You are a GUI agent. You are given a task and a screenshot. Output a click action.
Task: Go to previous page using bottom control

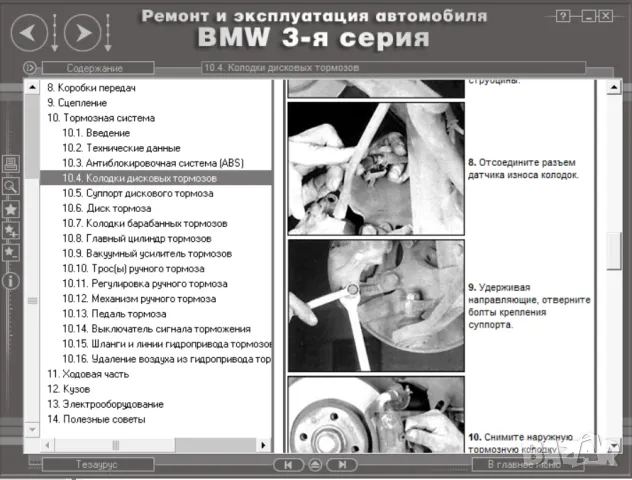click(x=288, y=465)
